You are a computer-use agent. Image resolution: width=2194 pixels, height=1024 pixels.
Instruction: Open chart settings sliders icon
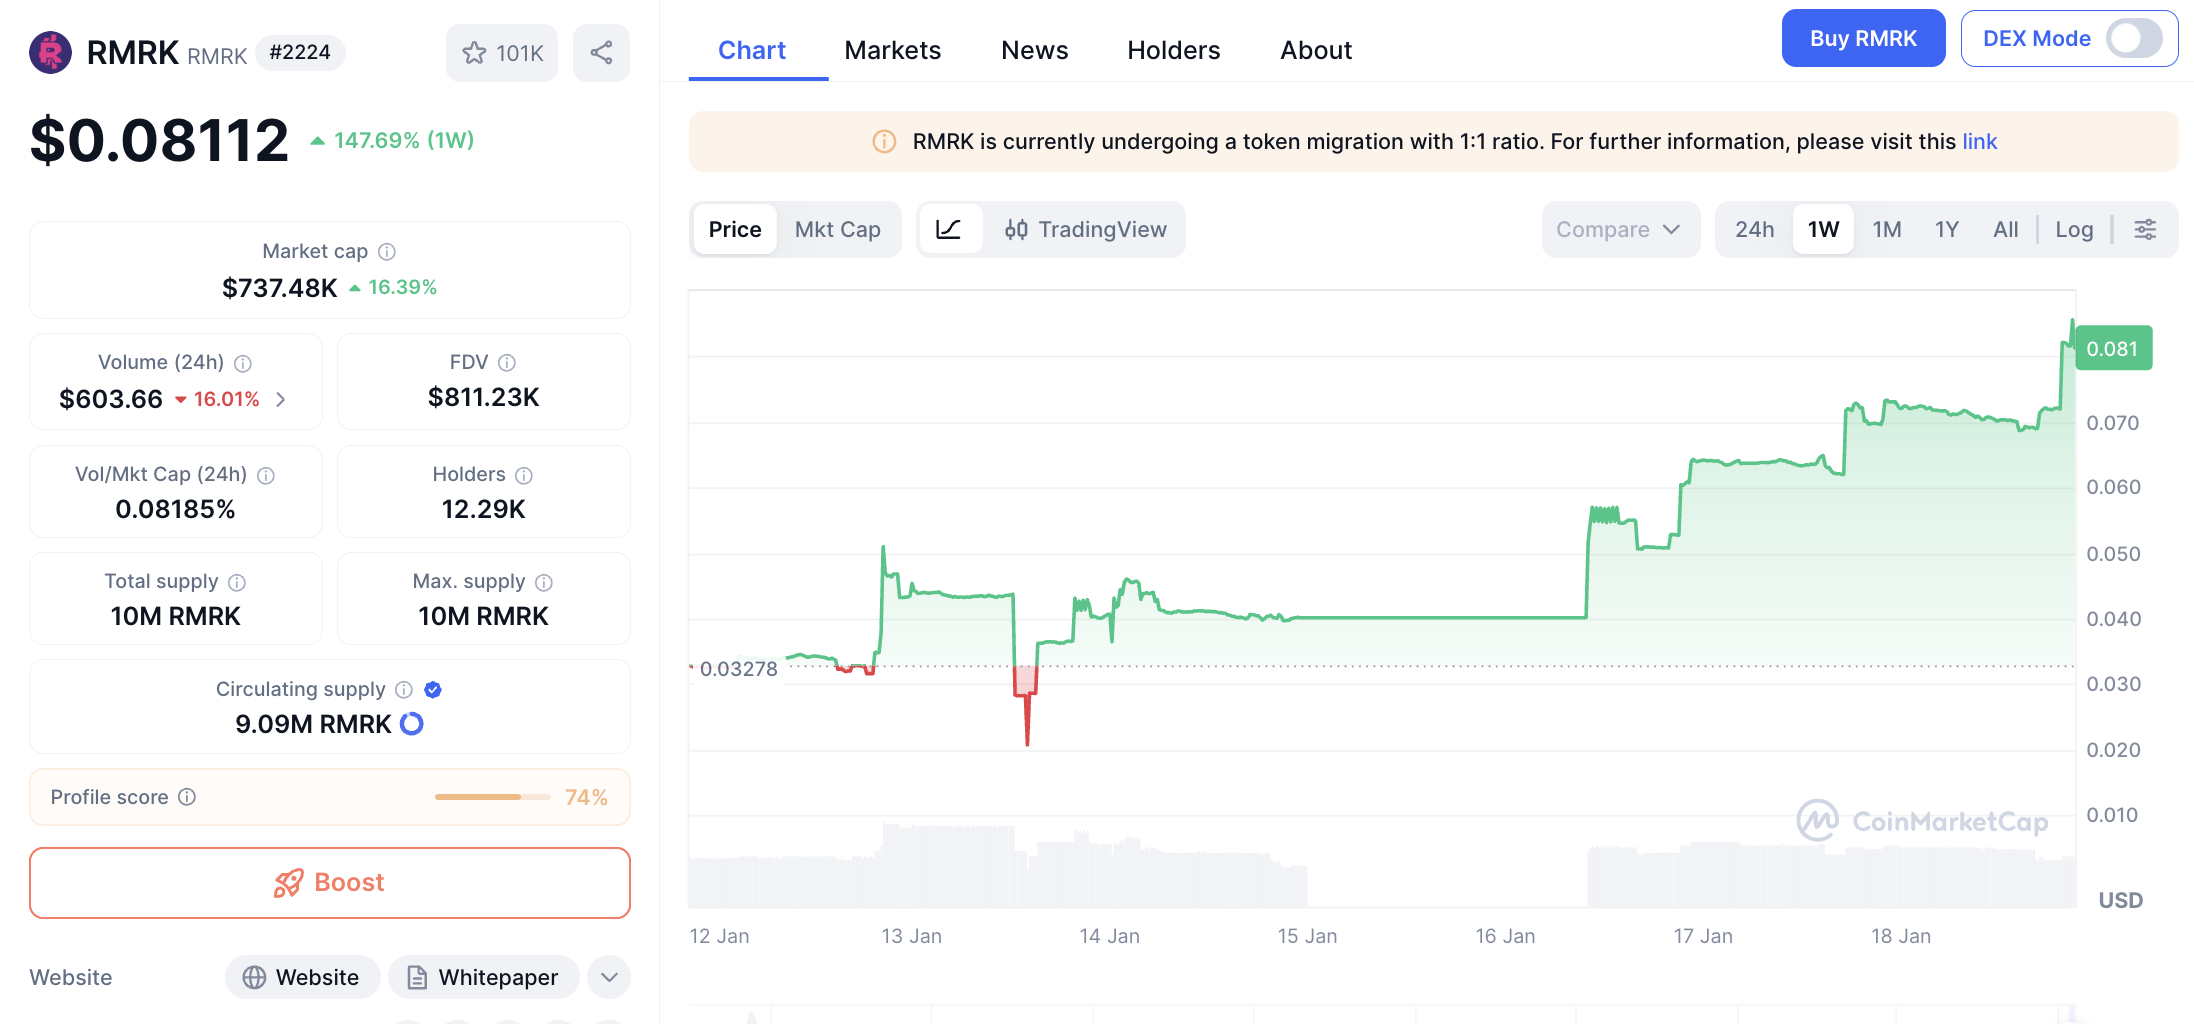point(2145,229)
